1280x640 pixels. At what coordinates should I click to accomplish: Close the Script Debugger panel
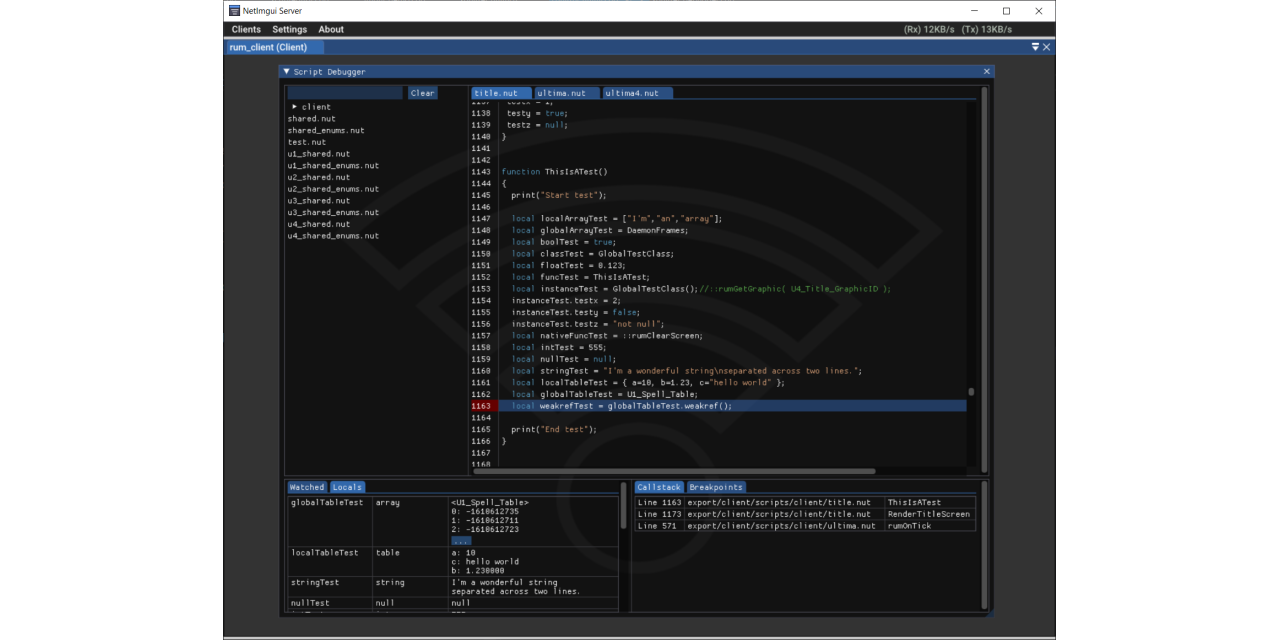pyautogui.click(x=986, y=72)
